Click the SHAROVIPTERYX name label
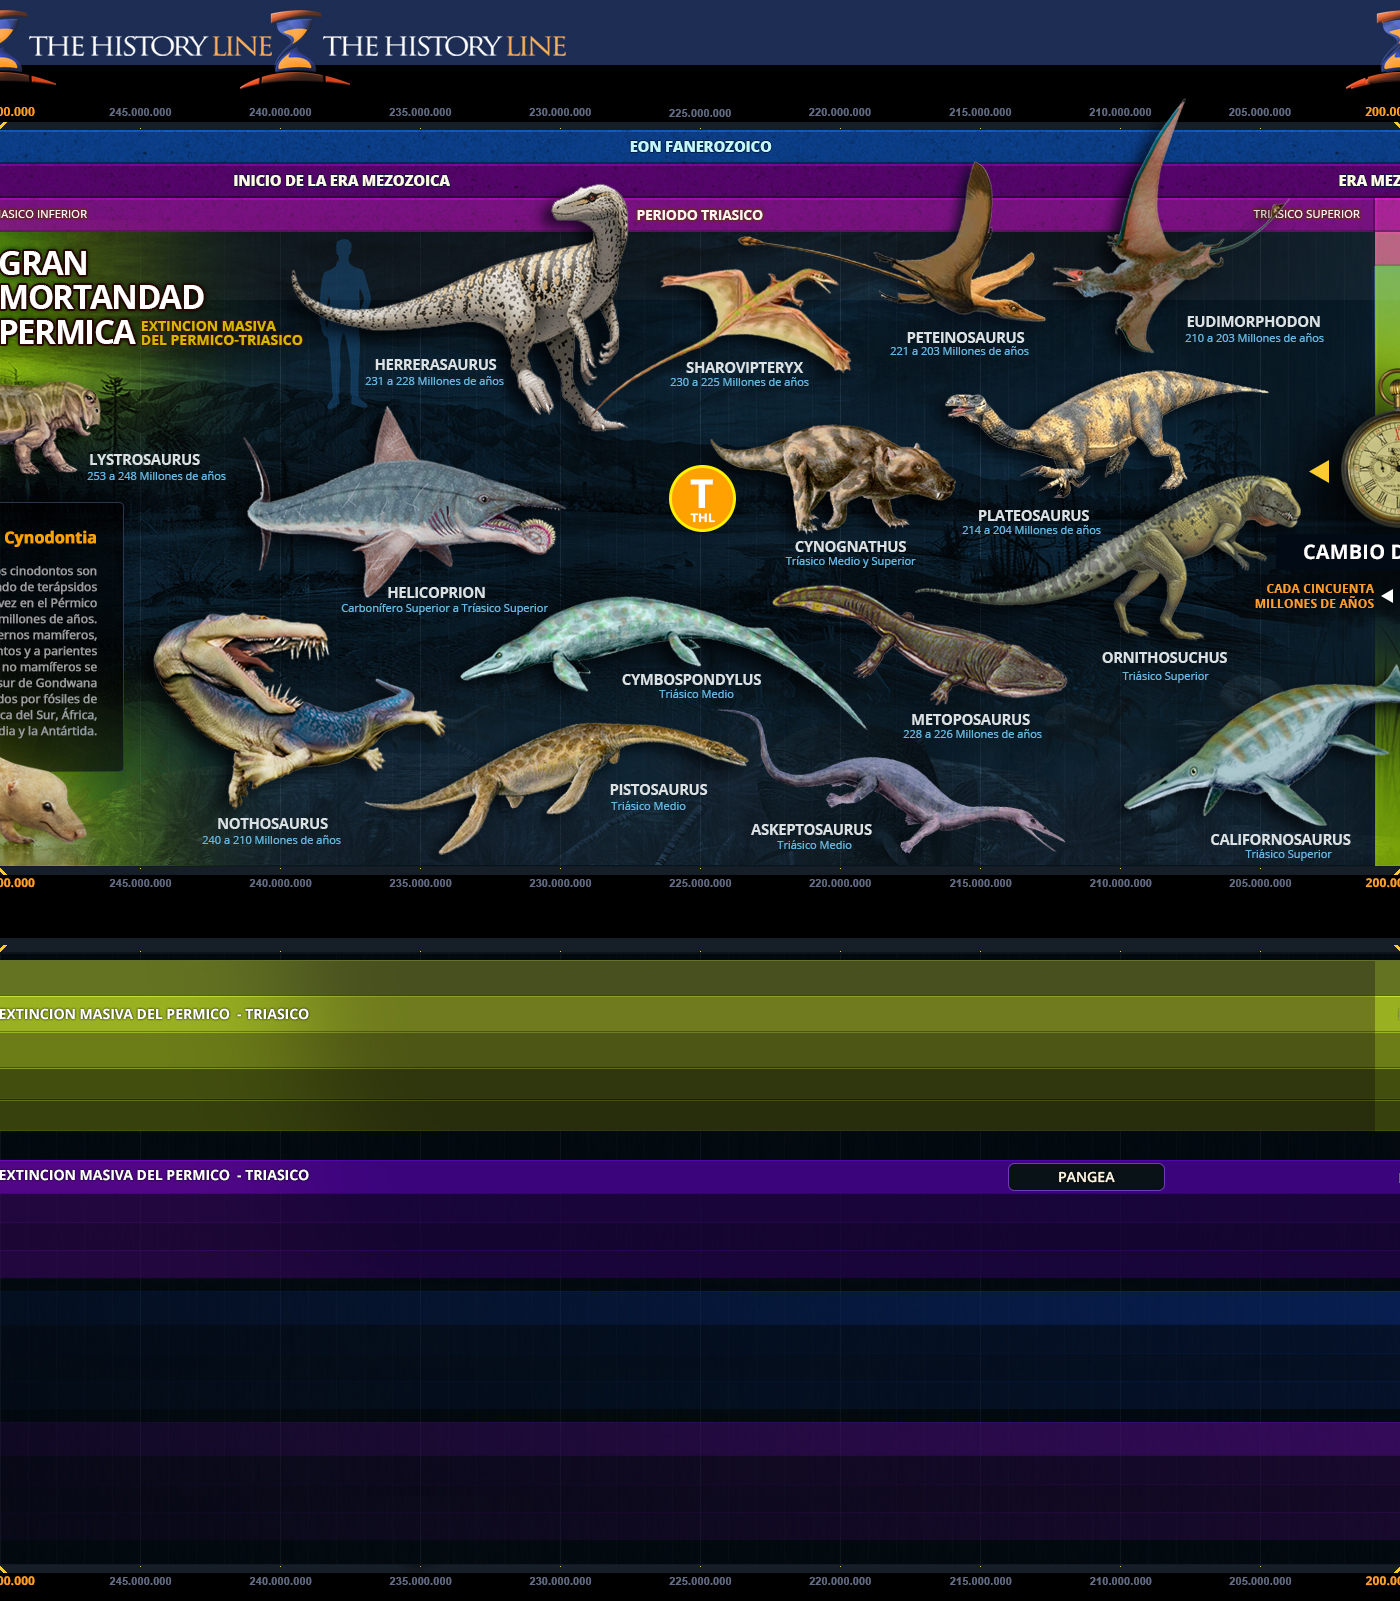 coord(744,368)
